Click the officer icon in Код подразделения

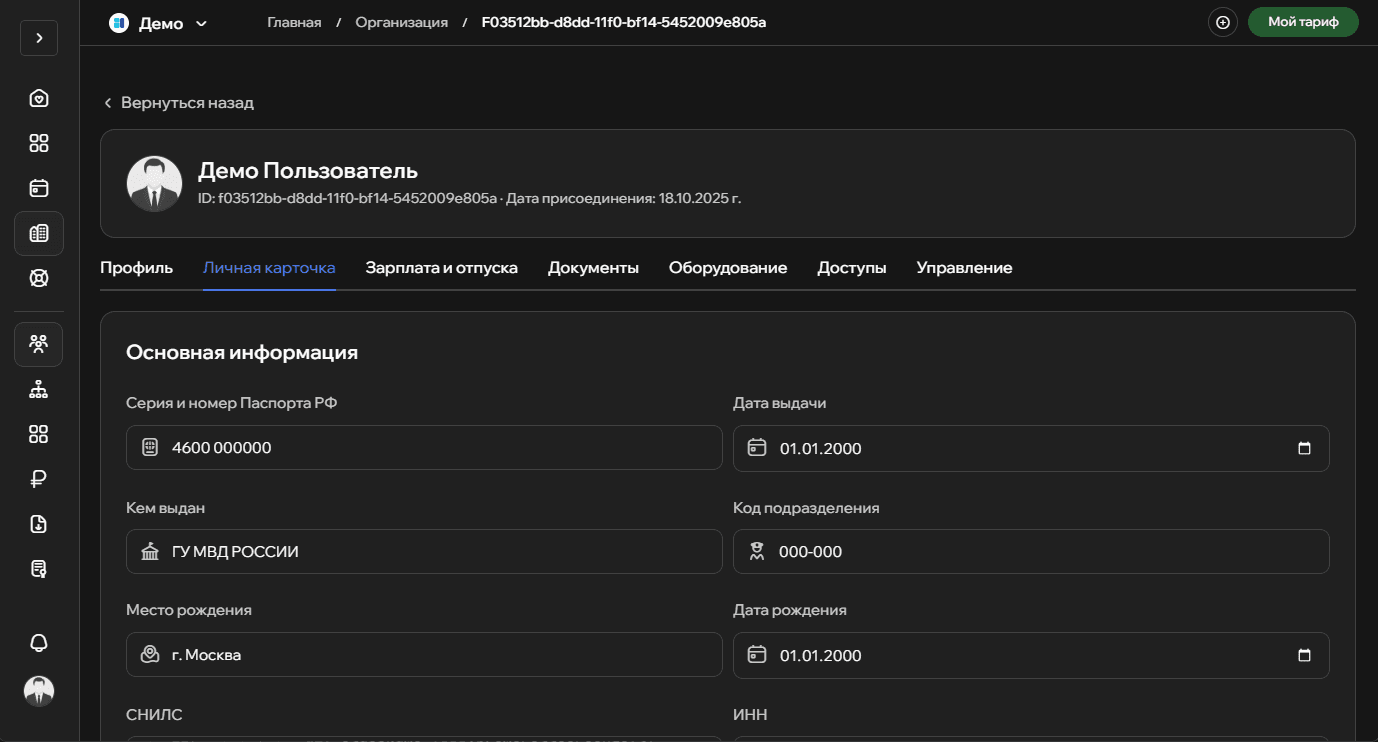757,551
